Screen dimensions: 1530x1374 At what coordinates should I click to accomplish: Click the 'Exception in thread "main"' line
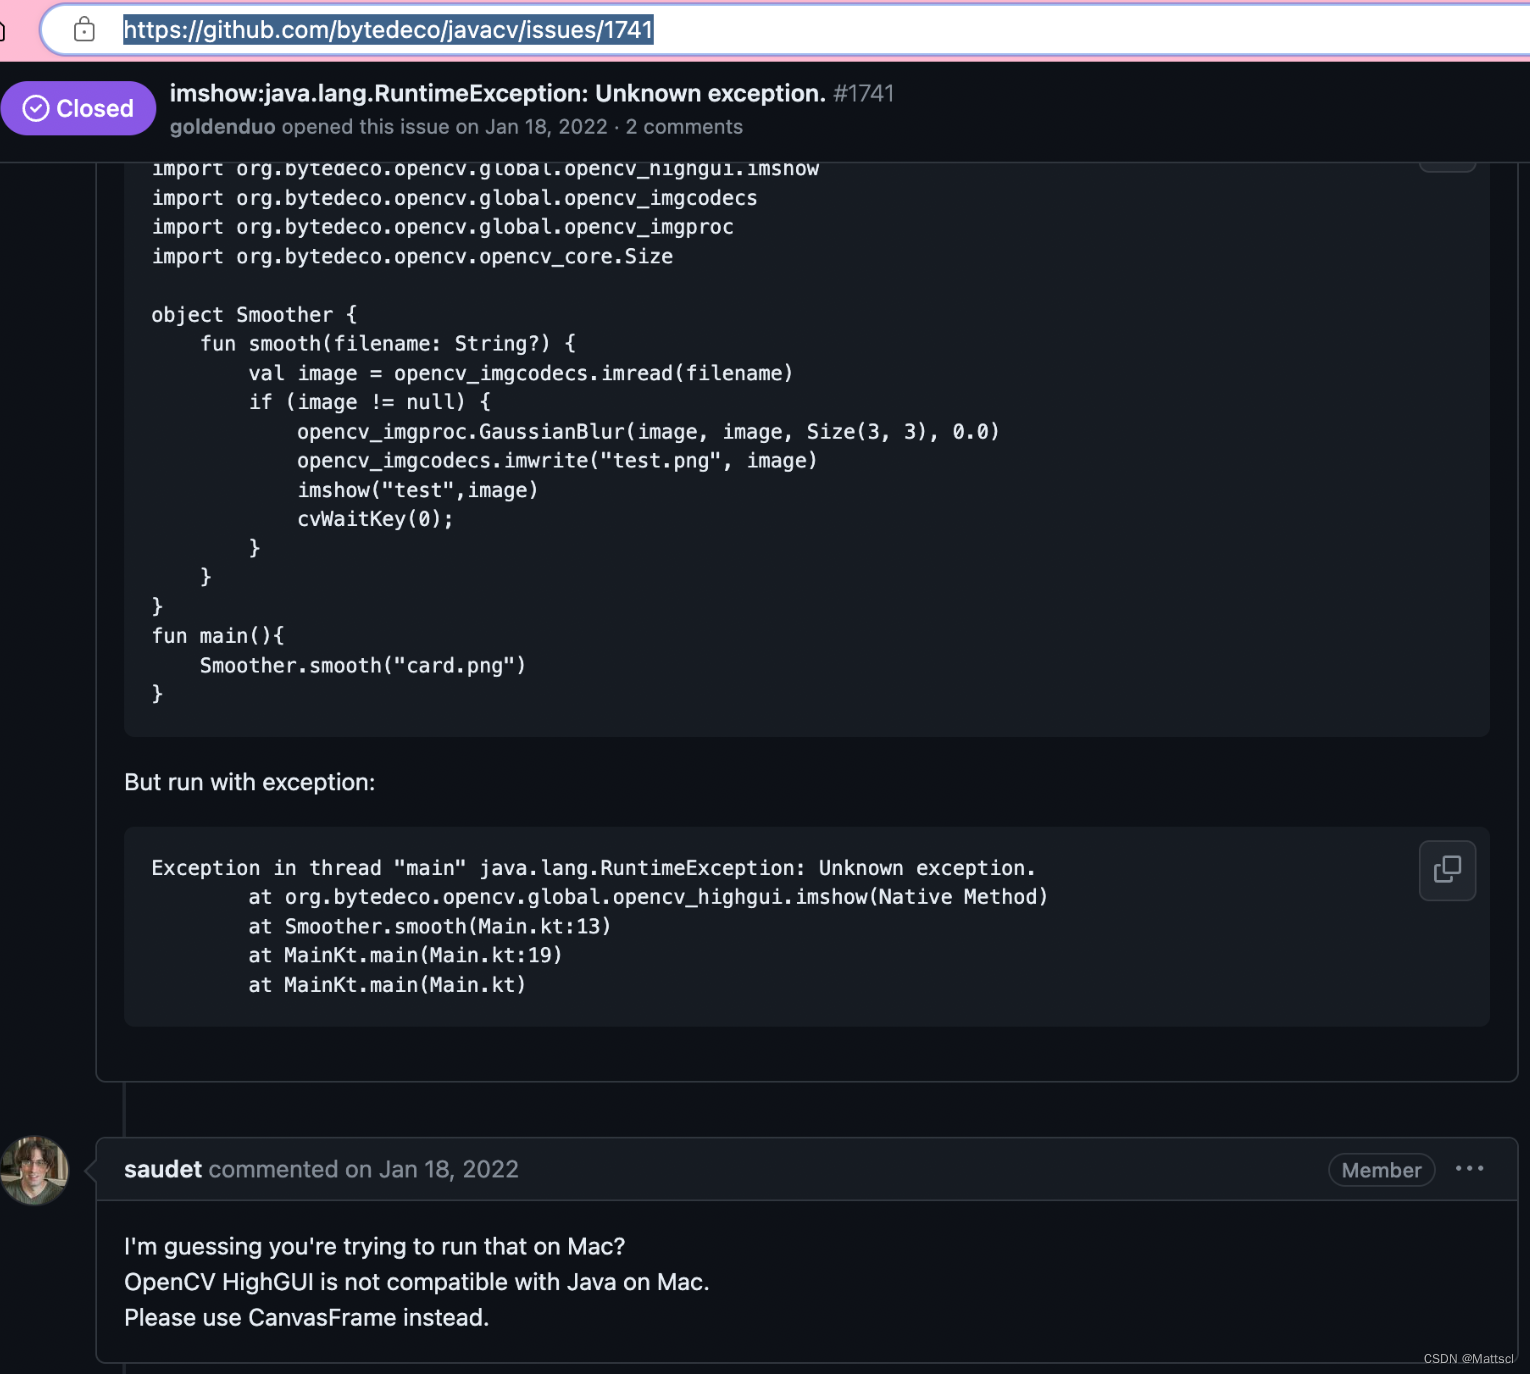(x=593, y=868)
